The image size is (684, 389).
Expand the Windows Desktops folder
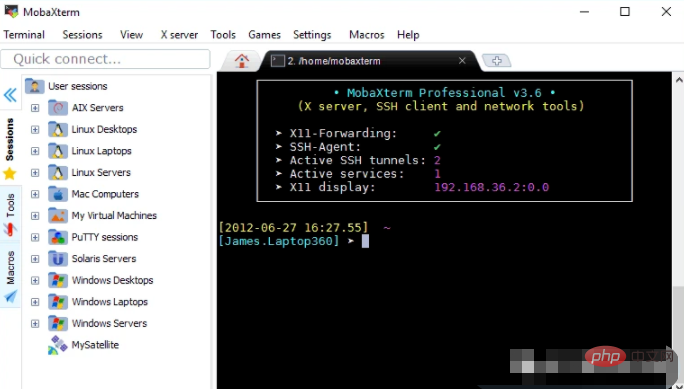click(x=35, y=280)
